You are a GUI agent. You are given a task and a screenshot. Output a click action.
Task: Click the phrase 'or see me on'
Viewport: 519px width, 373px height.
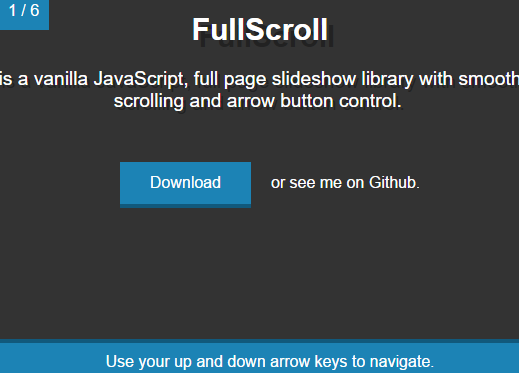(317, 183)
